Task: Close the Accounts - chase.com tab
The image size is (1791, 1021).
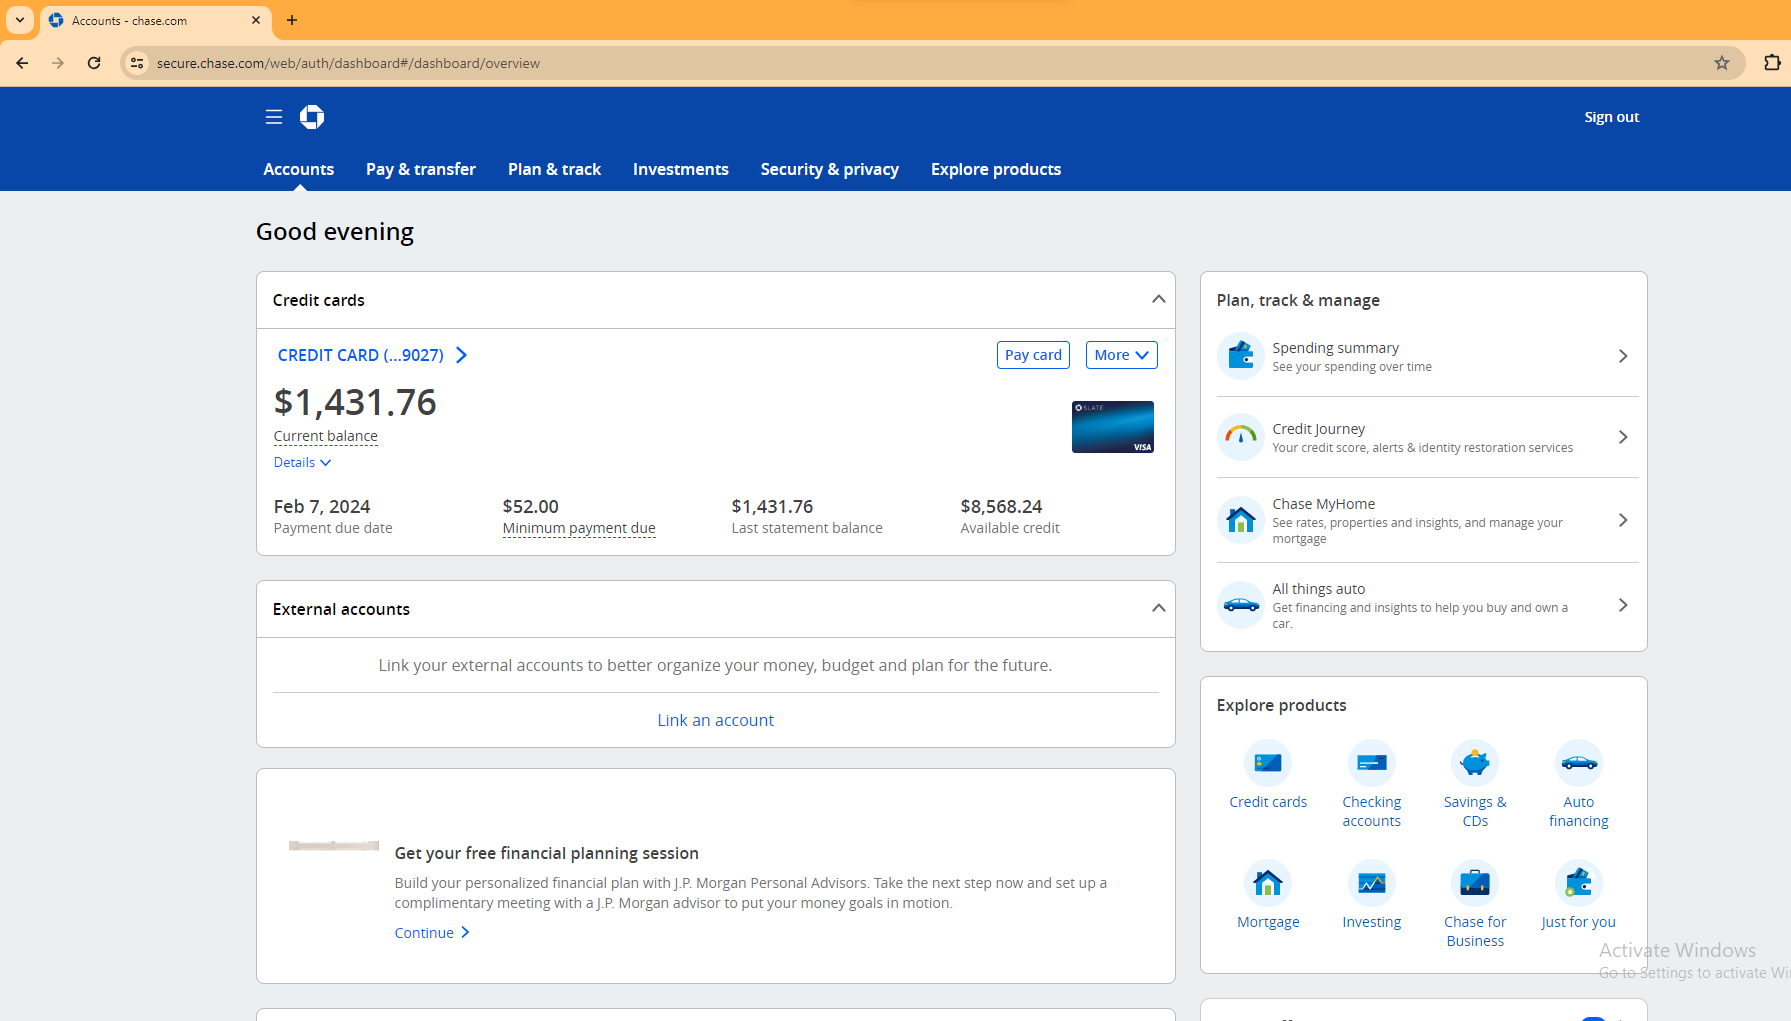Action: point(256,20)
